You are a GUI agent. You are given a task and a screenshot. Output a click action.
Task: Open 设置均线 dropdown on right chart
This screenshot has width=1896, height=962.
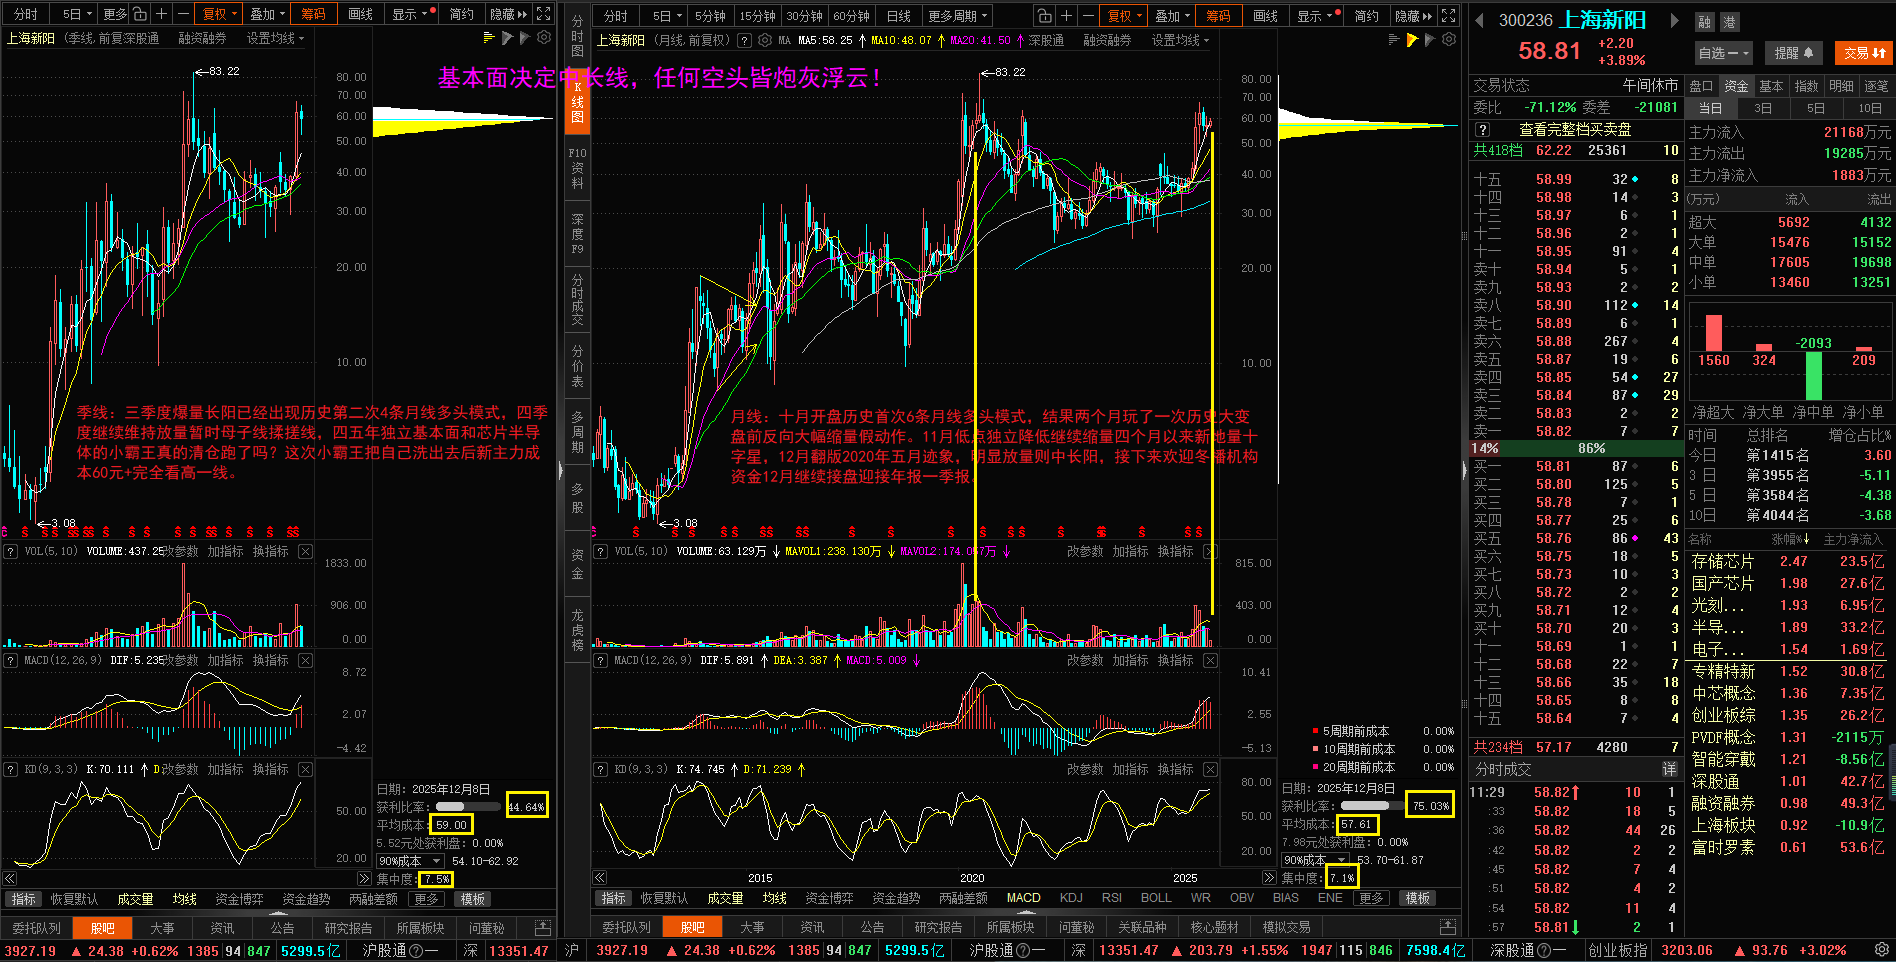pyautogui.click(x=1180, y=40)
